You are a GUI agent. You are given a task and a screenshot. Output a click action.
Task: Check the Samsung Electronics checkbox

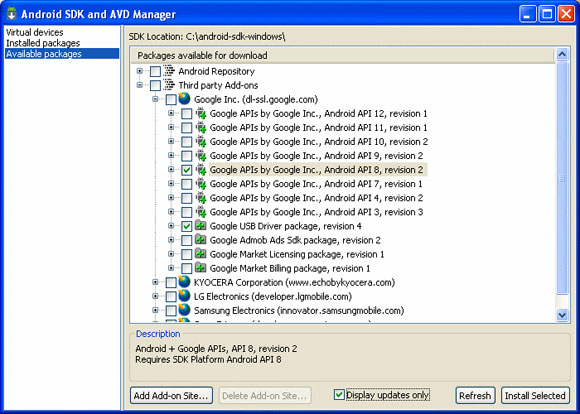pos(171,311)
